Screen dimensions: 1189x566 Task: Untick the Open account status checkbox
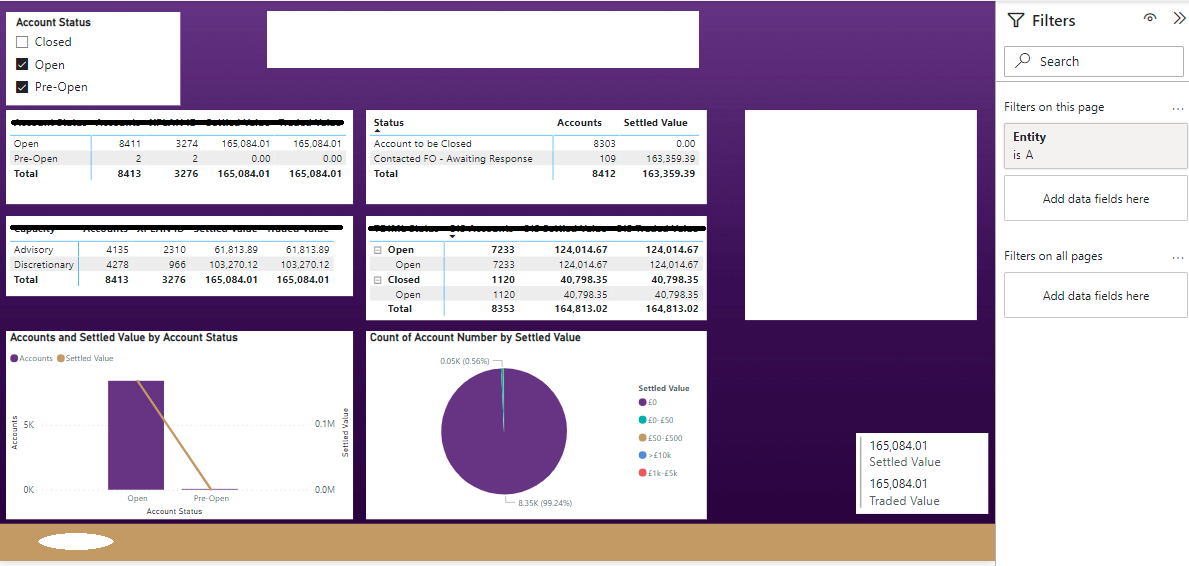[22, 64]
